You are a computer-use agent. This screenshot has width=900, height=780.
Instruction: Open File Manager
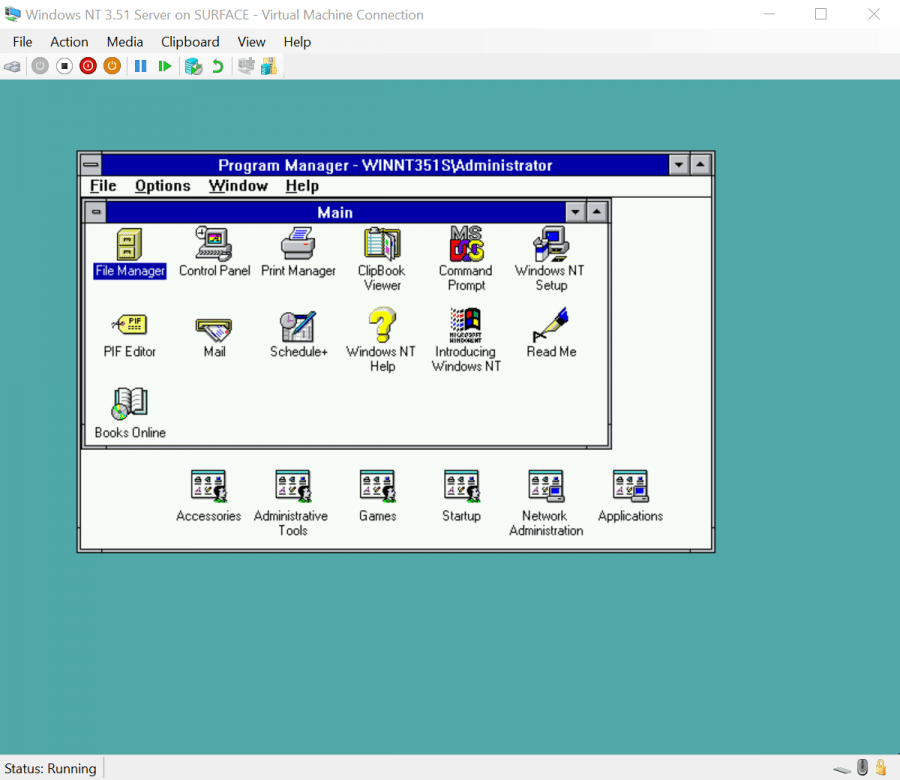point(129,245)
